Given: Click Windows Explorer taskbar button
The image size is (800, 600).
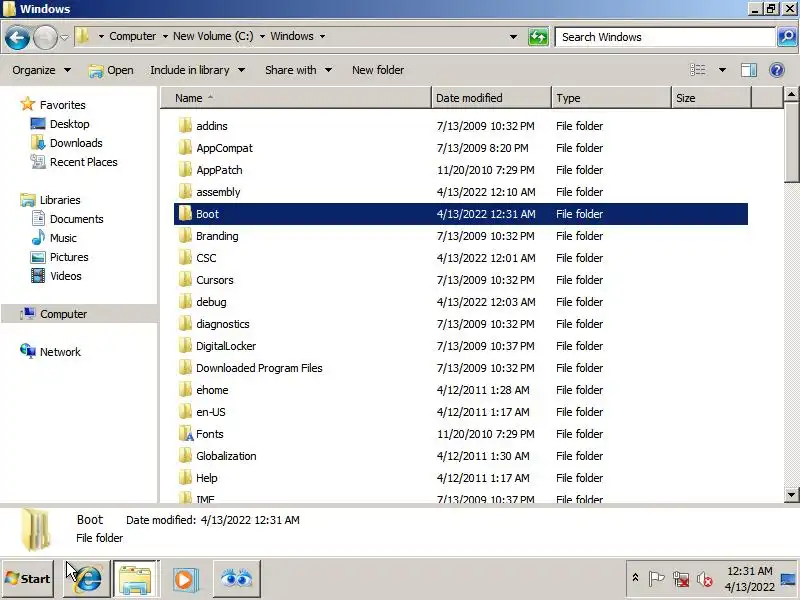Looking at the screenshot, I should 135,579.
